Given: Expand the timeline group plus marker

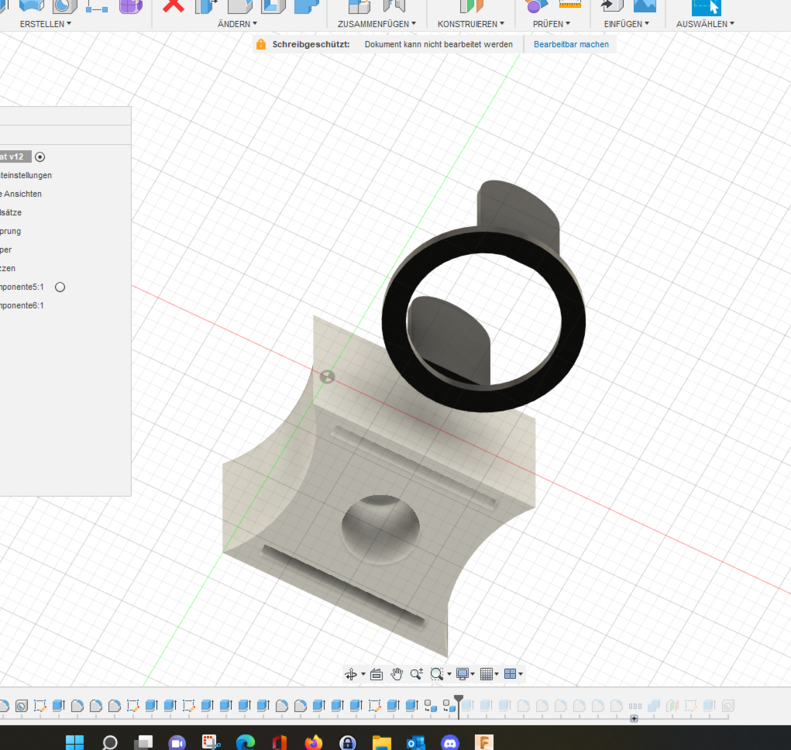Looking at the screenshot, I should (x=634, y=719).
